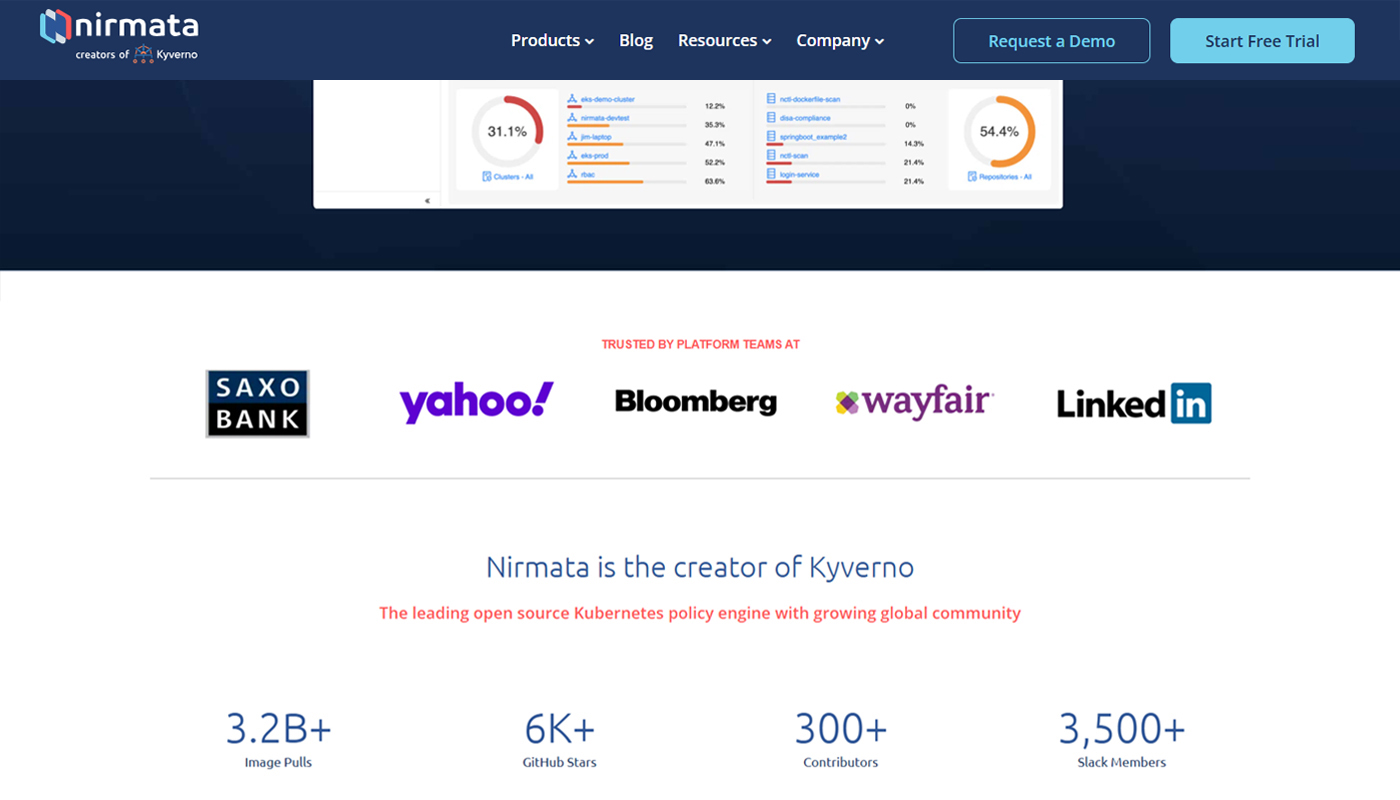1400x800 pixels.
Task: Click the Yahoo logo
Action: pos(476,402)
